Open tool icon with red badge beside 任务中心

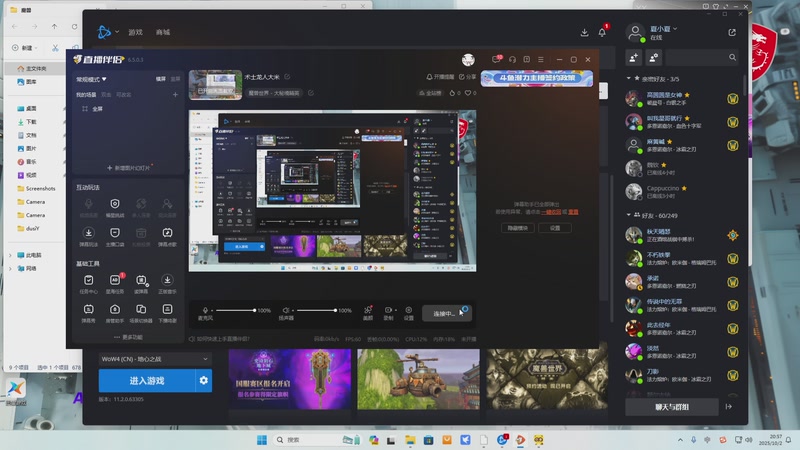pos(115,284)
